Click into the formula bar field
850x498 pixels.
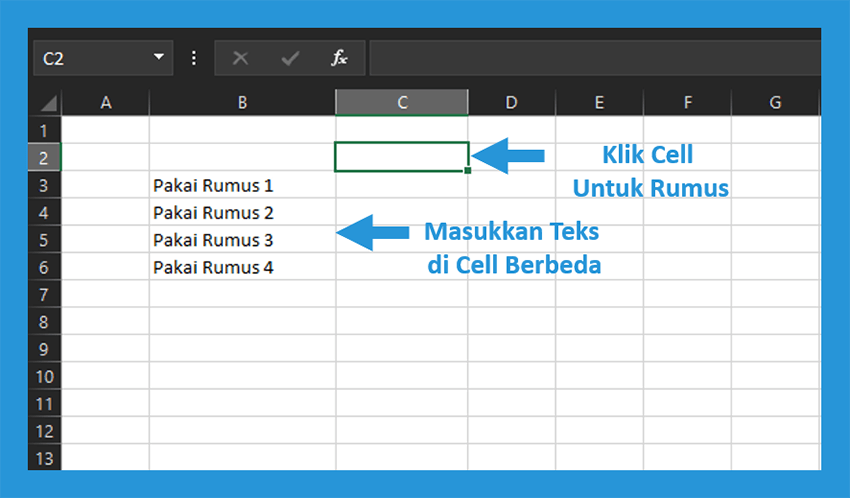click(595, 57)
